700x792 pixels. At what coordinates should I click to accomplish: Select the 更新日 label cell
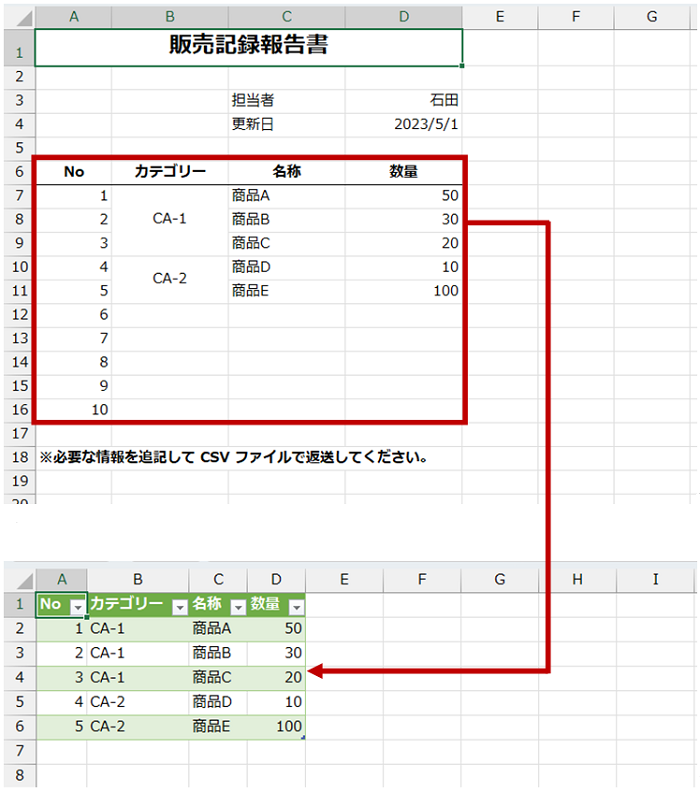(286, 124)
